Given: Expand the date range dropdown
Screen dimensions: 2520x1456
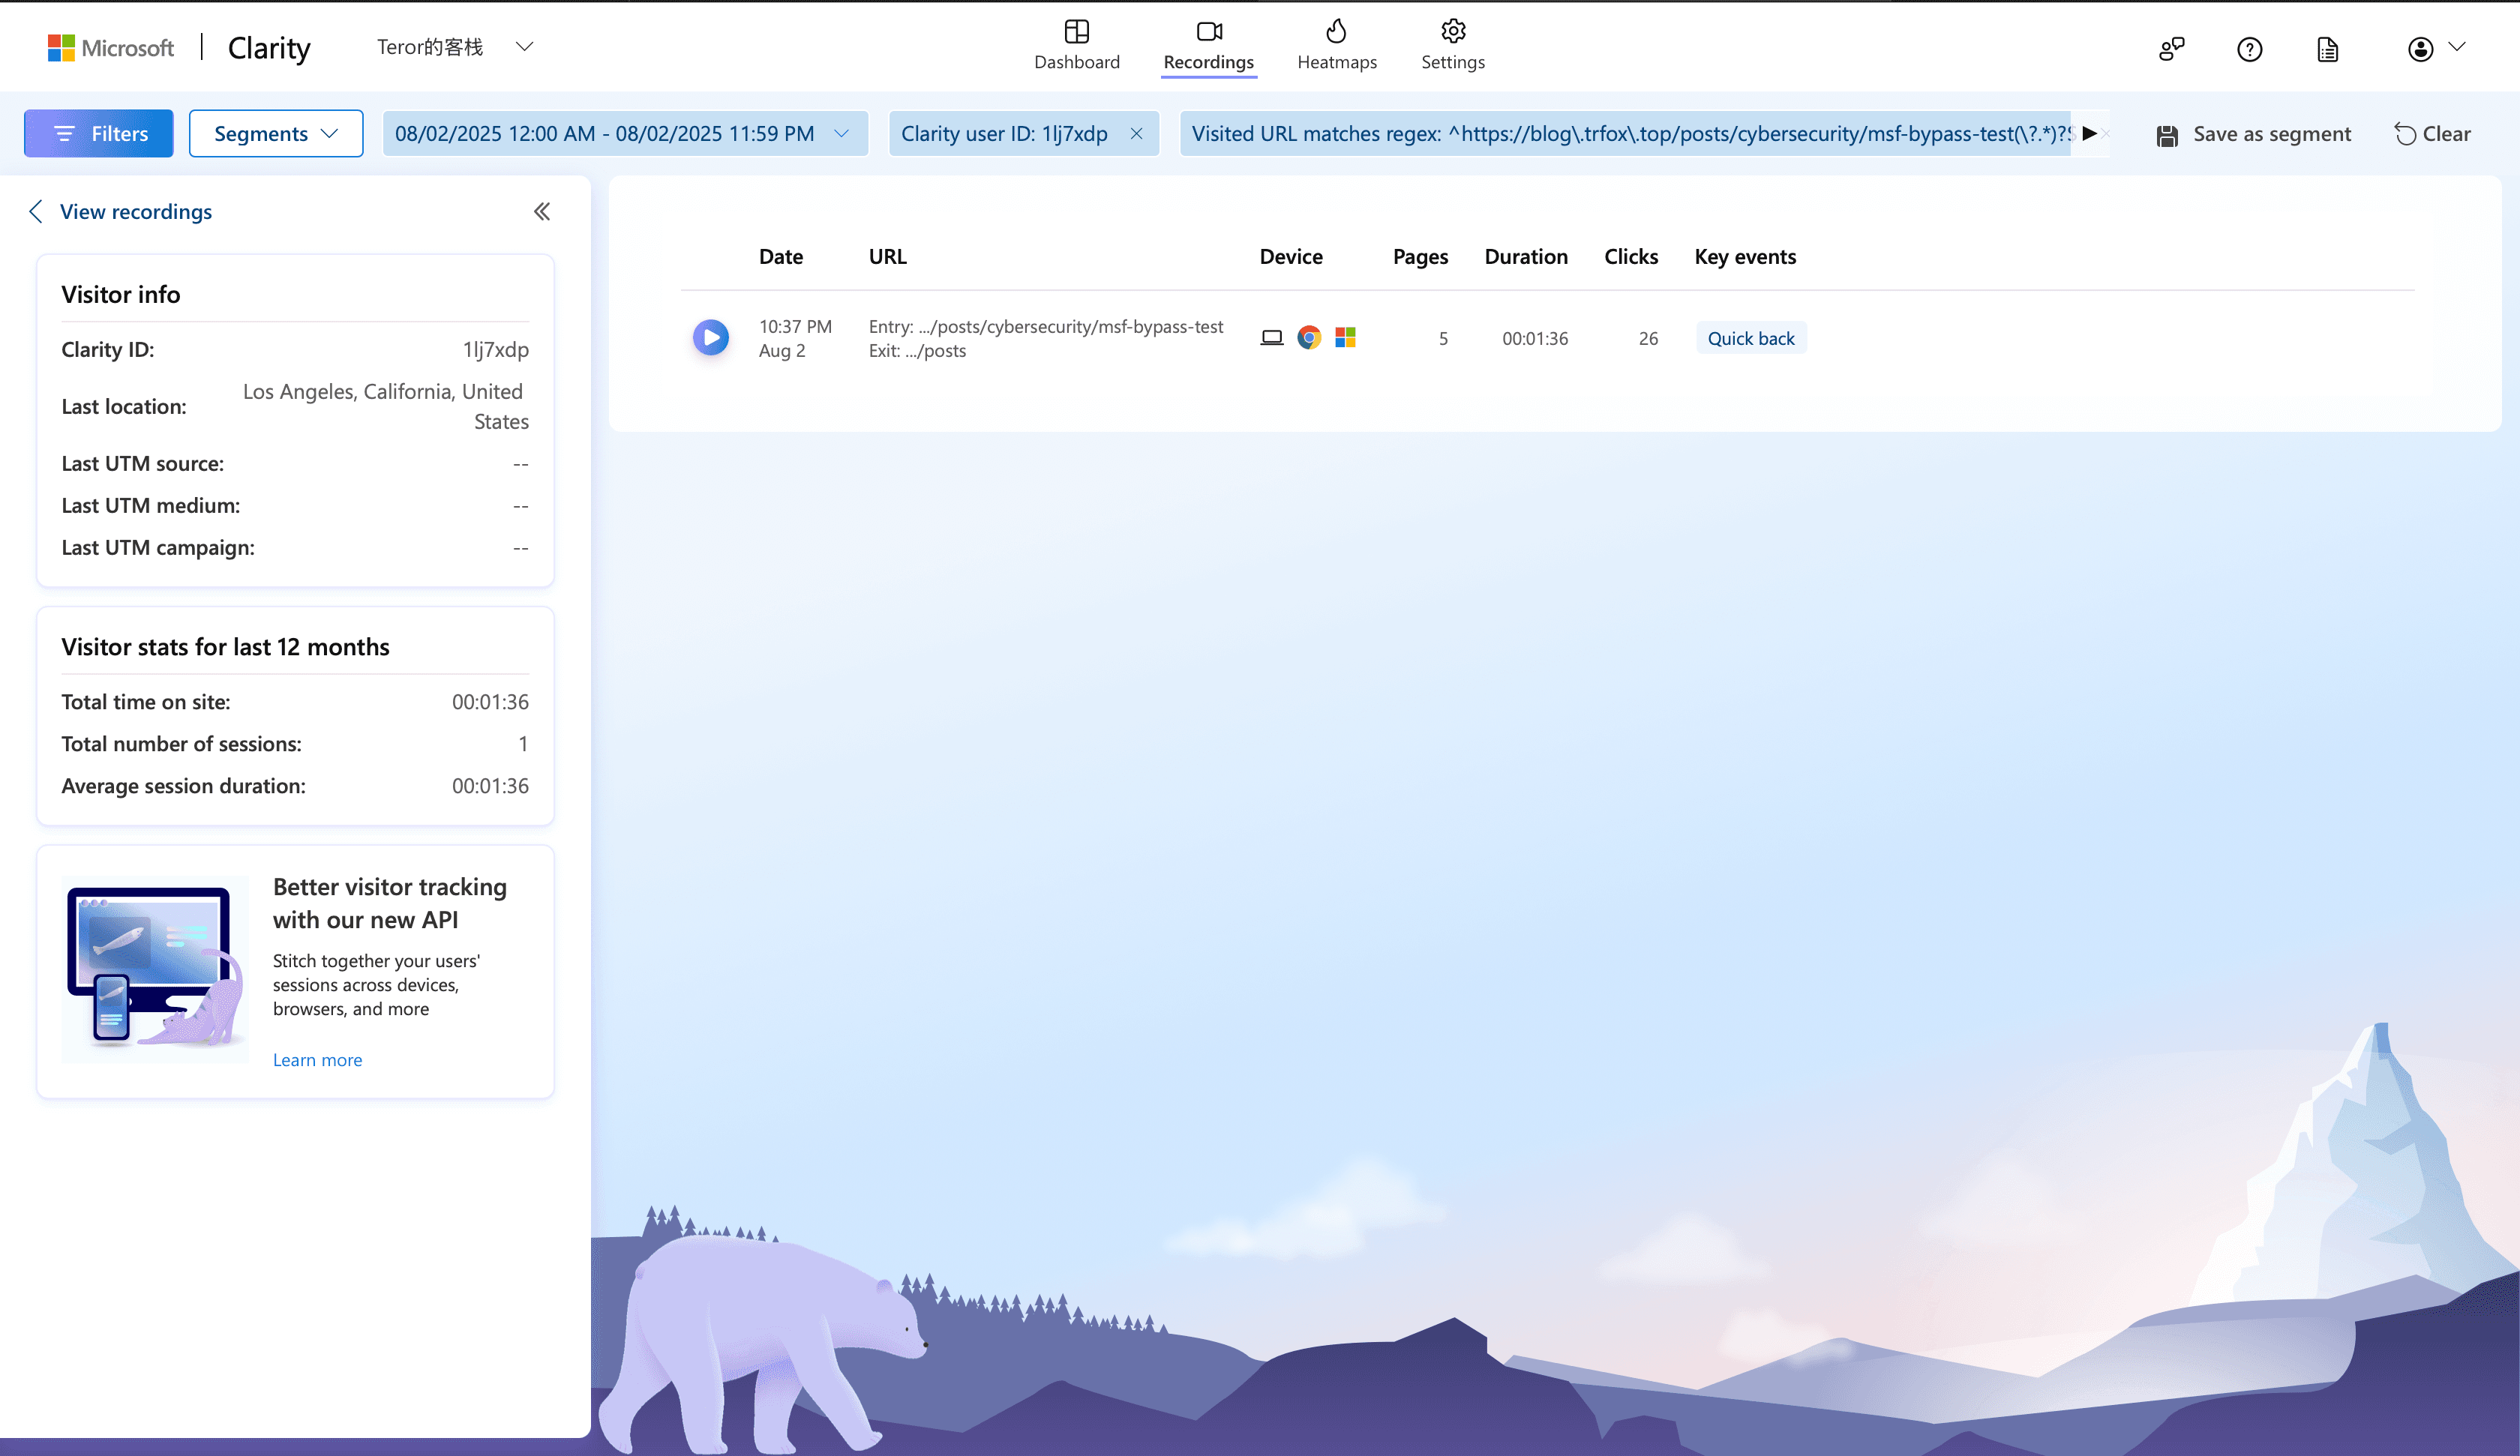Looking at the screenshot, I should coord(841,133).
